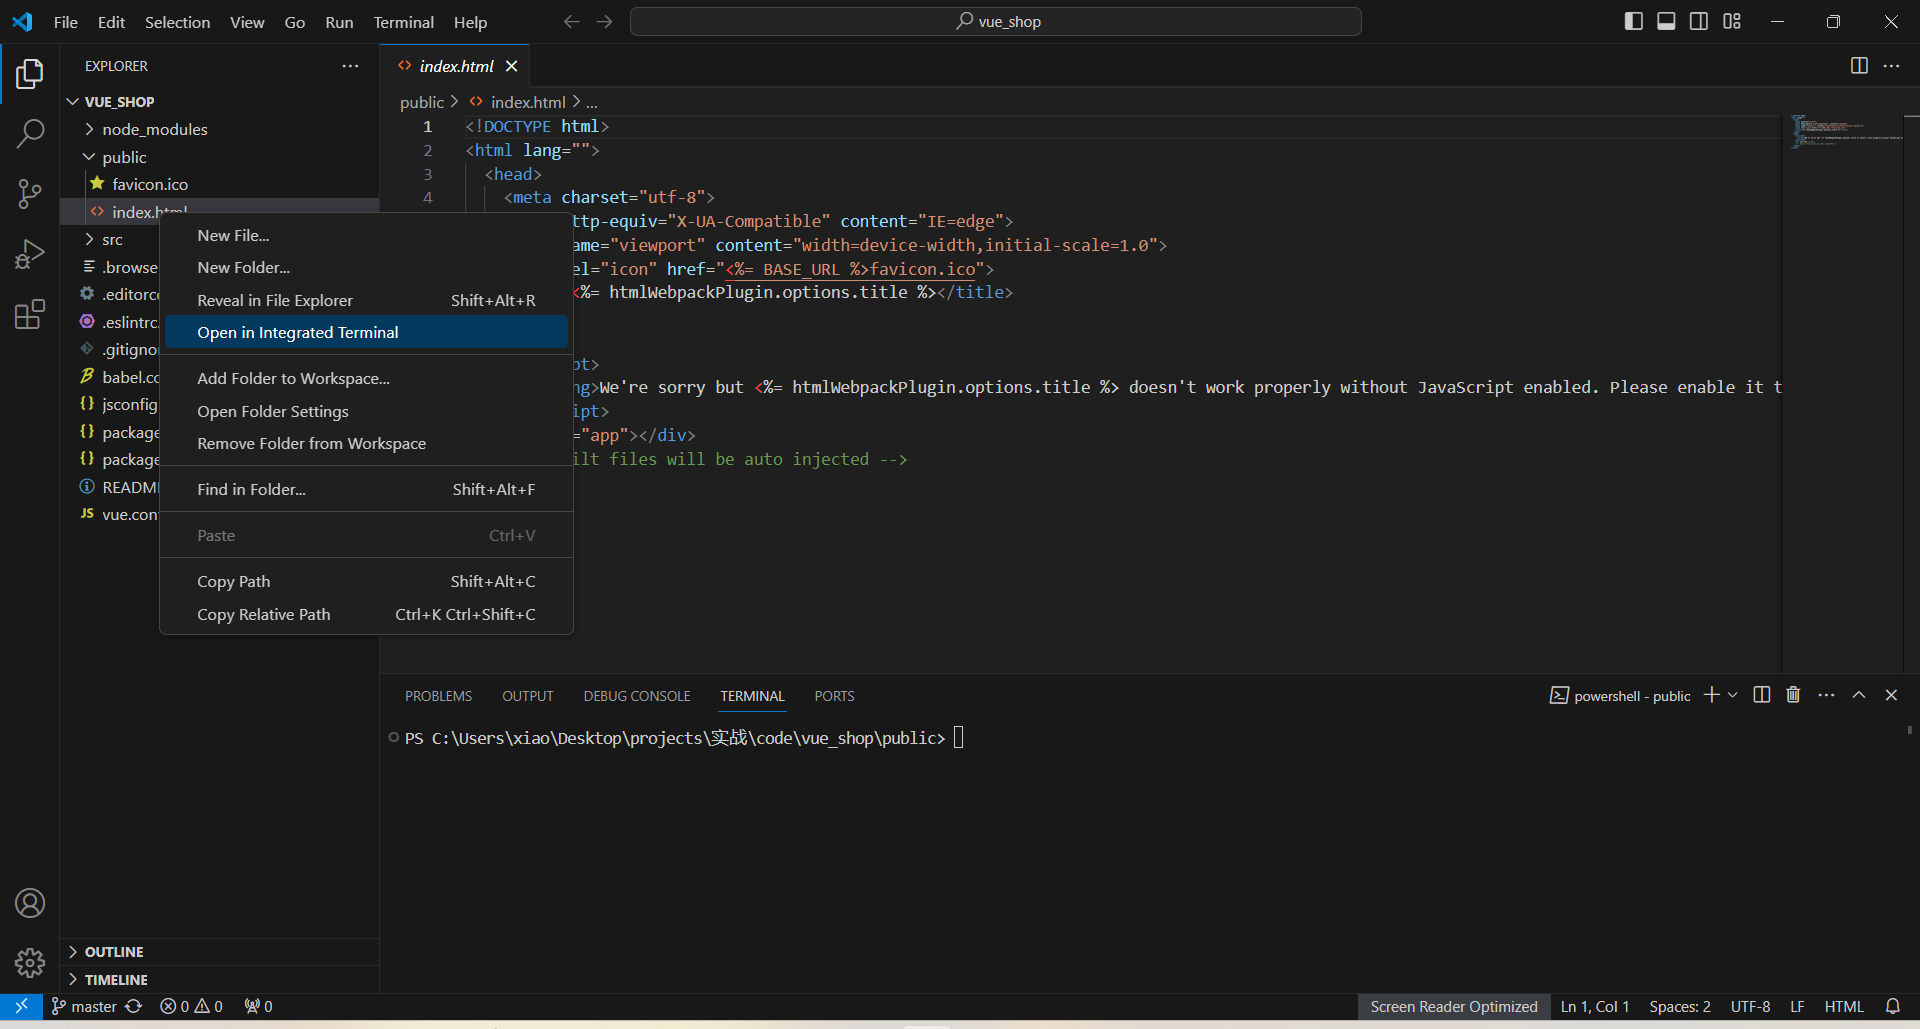Select Copy Path menu entry

point(366,581)
